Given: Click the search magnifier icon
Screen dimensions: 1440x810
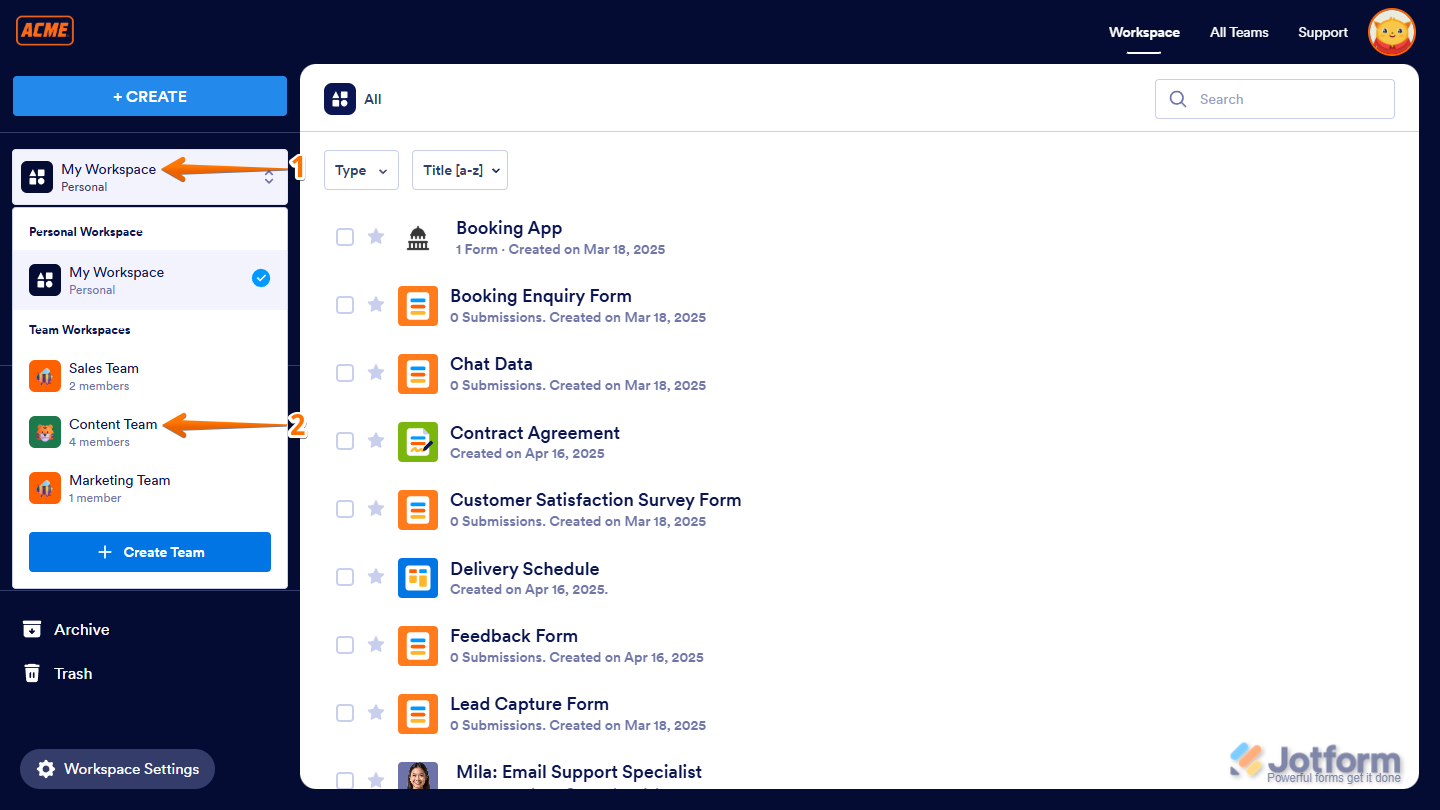Looking at the screenshot, I should coord(1177,99).
